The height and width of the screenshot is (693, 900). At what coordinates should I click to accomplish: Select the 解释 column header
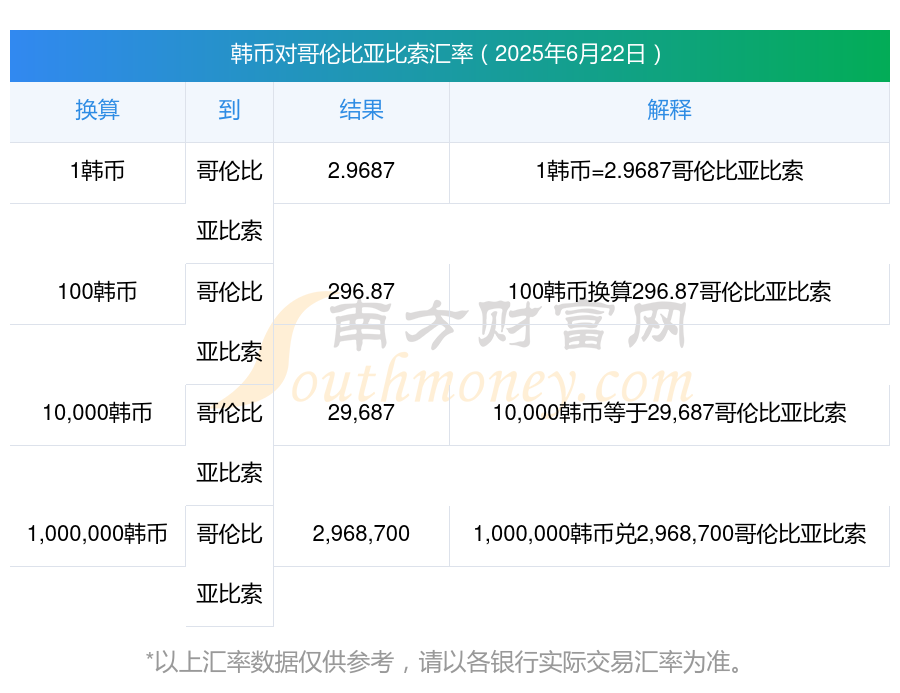[669, 110]
